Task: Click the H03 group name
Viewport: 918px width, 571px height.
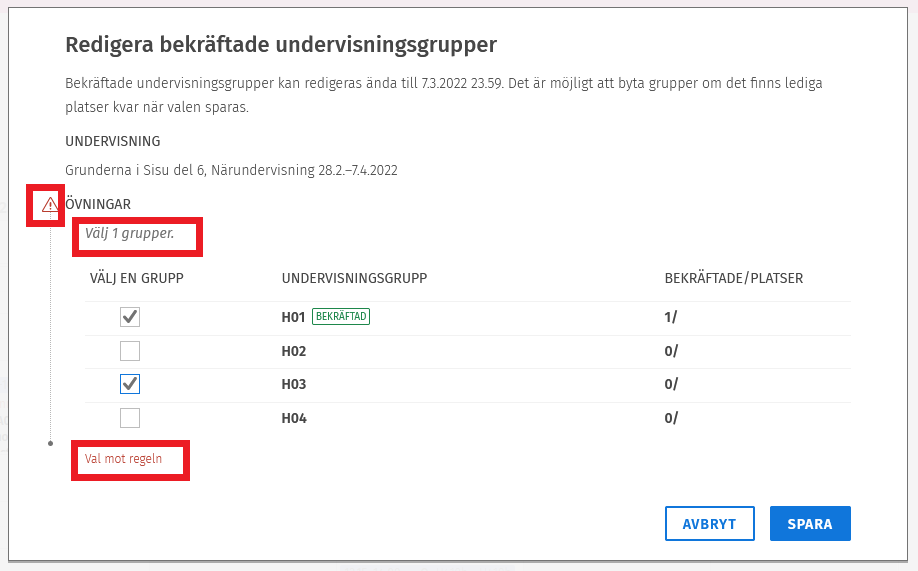Action: click(x=294, y=385)
